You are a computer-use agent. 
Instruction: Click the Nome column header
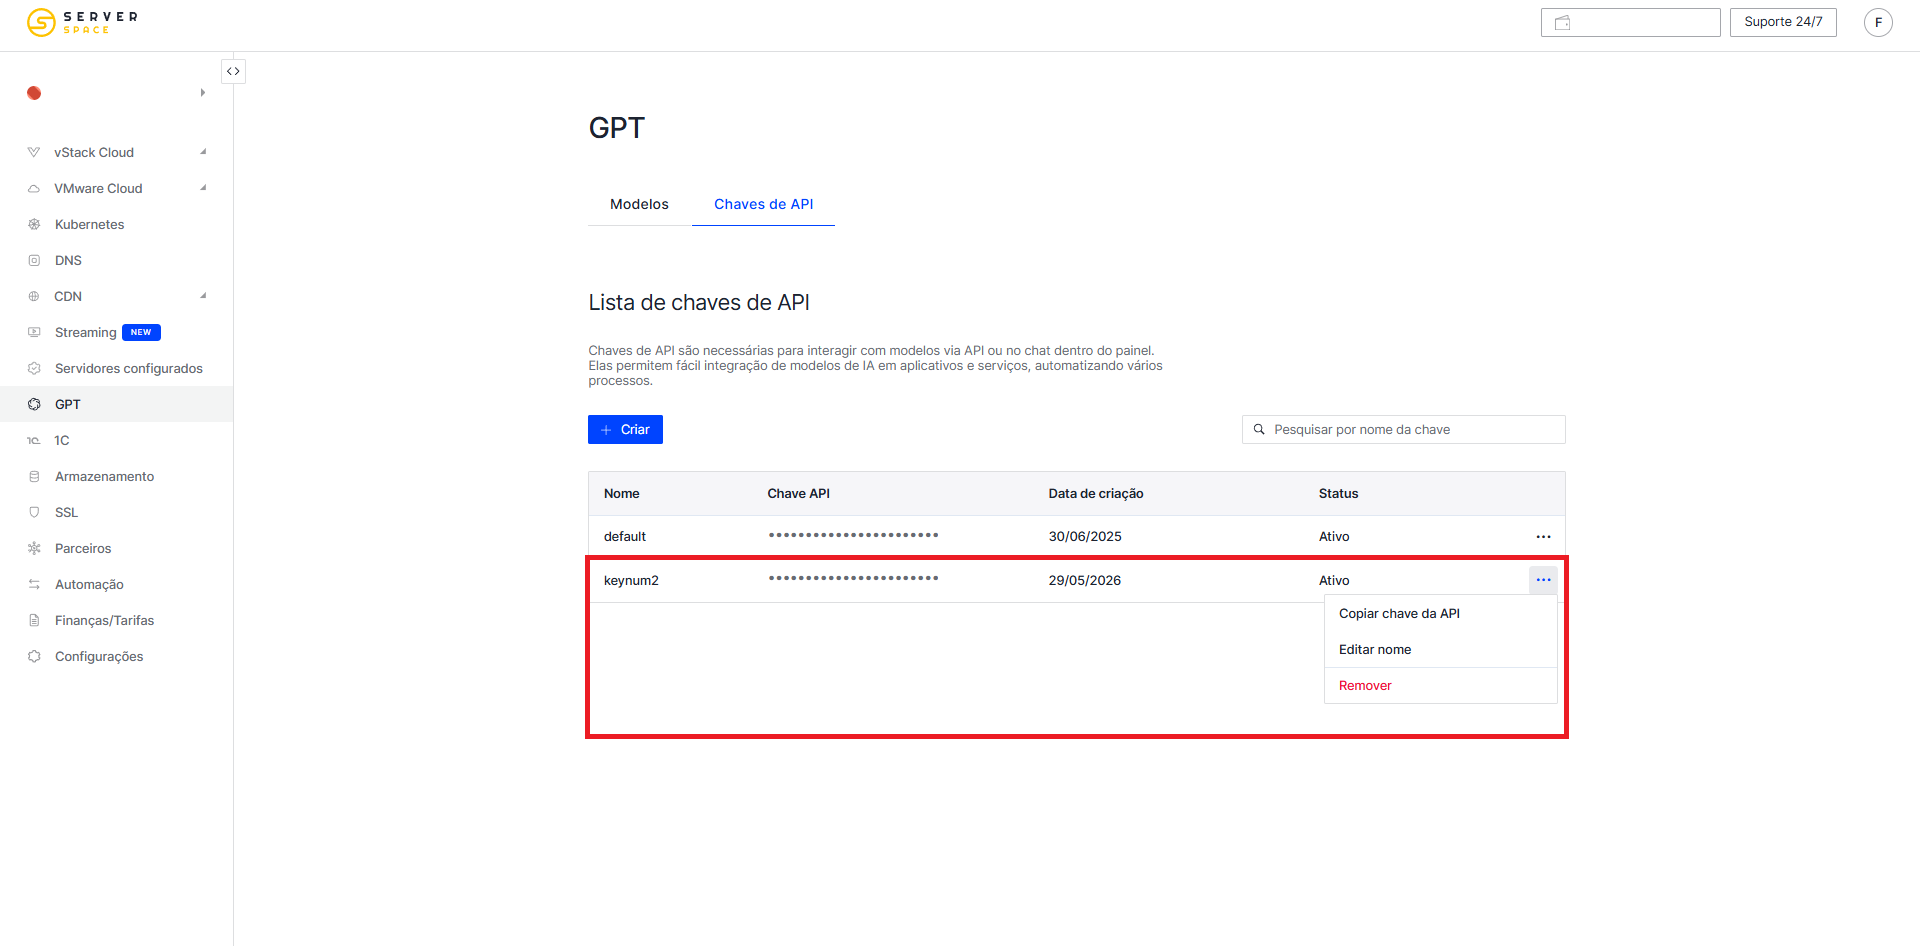point(621,494)
